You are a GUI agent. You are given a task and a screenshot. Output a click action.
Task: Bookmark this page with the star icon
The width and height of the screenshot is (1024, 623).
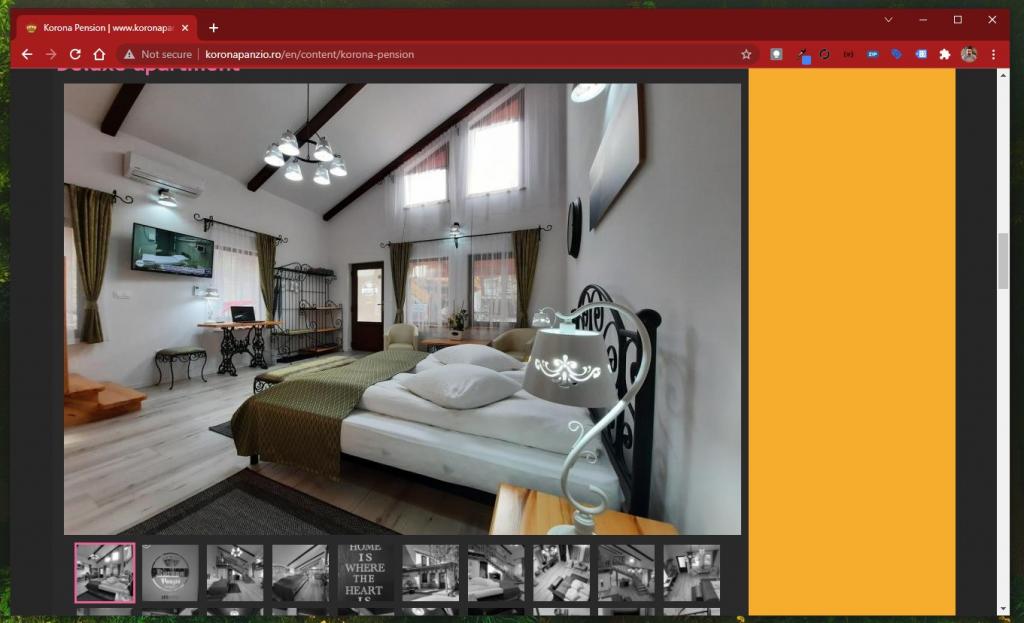746,54
